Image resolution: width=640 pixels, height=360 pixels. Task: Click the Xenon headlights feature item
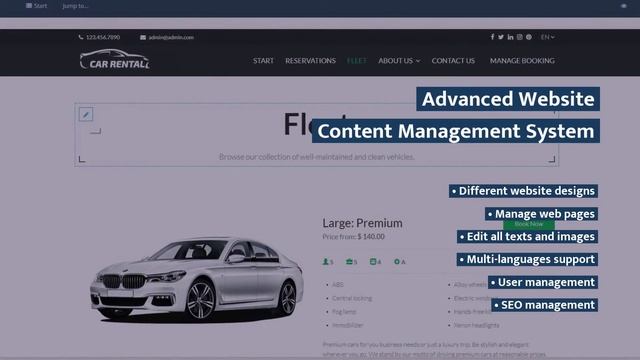pos(476,325)
